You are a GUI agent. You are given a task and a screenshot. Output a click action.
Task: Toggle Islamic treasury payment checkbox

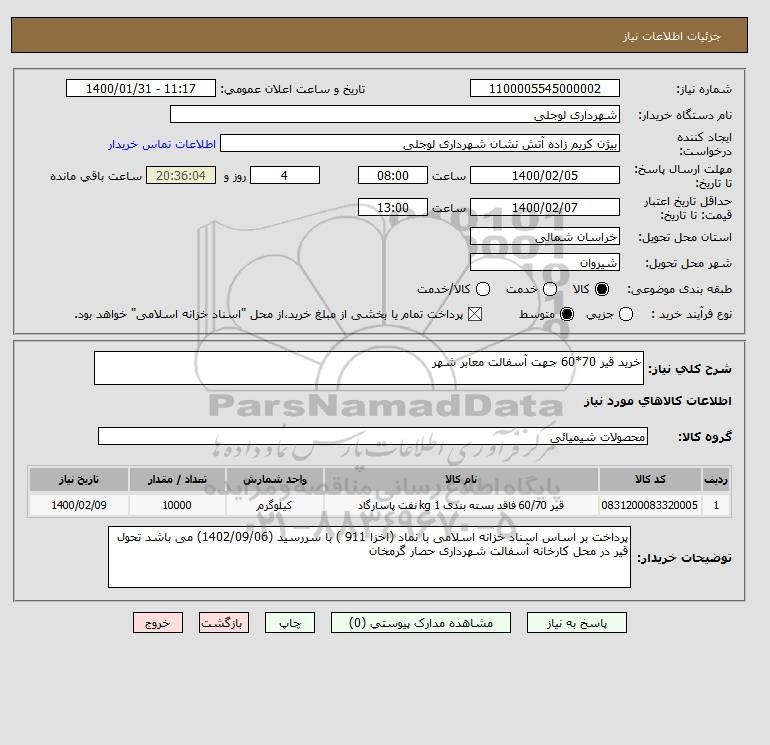point(475,314)
